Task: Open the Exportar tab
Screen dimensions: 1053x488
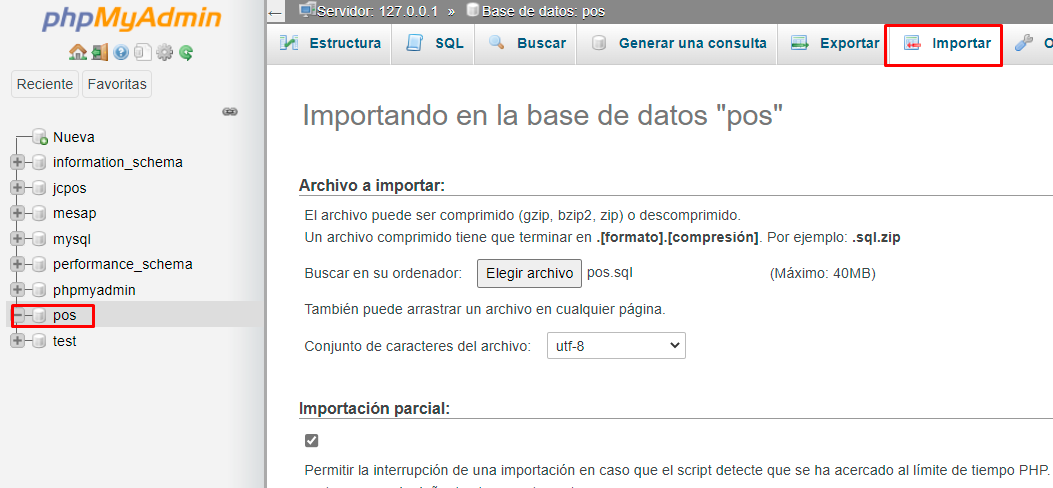Action: pyautogui.click(x=836, y=43)
